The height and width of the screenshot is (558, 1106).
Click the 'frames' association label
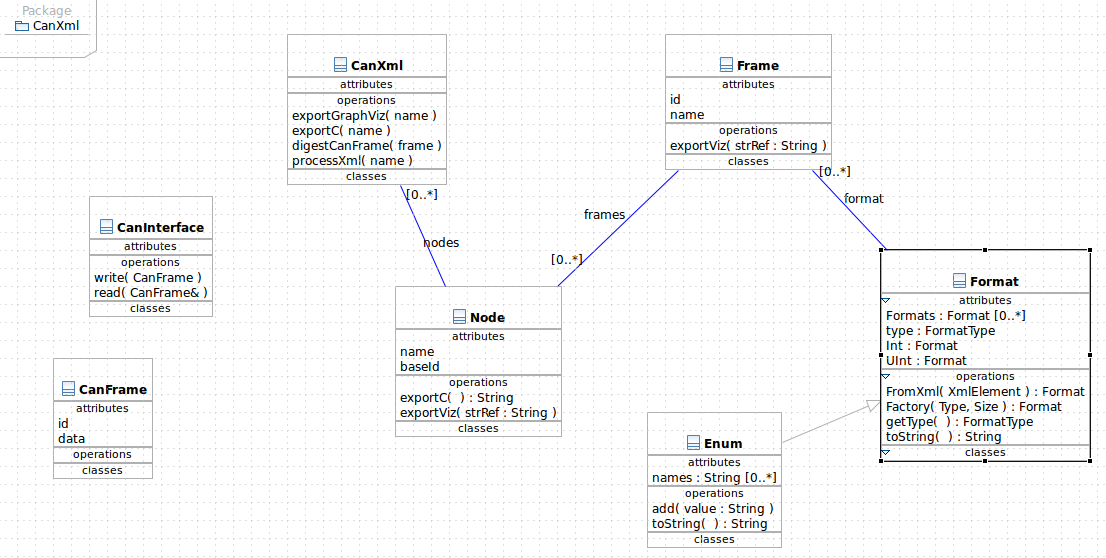[x=604, y=214]
